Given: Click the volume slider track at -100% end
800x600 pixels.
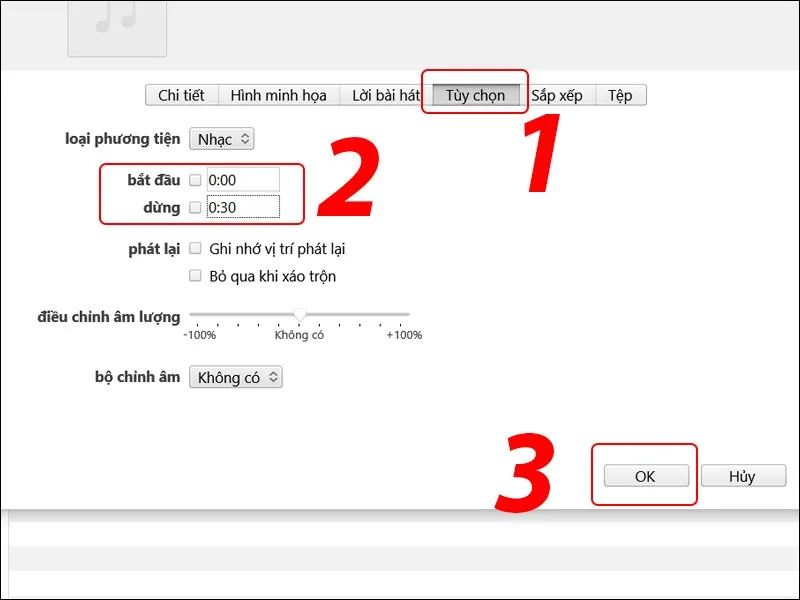Looking at the screenshot, I should click(x=193, y=315).
